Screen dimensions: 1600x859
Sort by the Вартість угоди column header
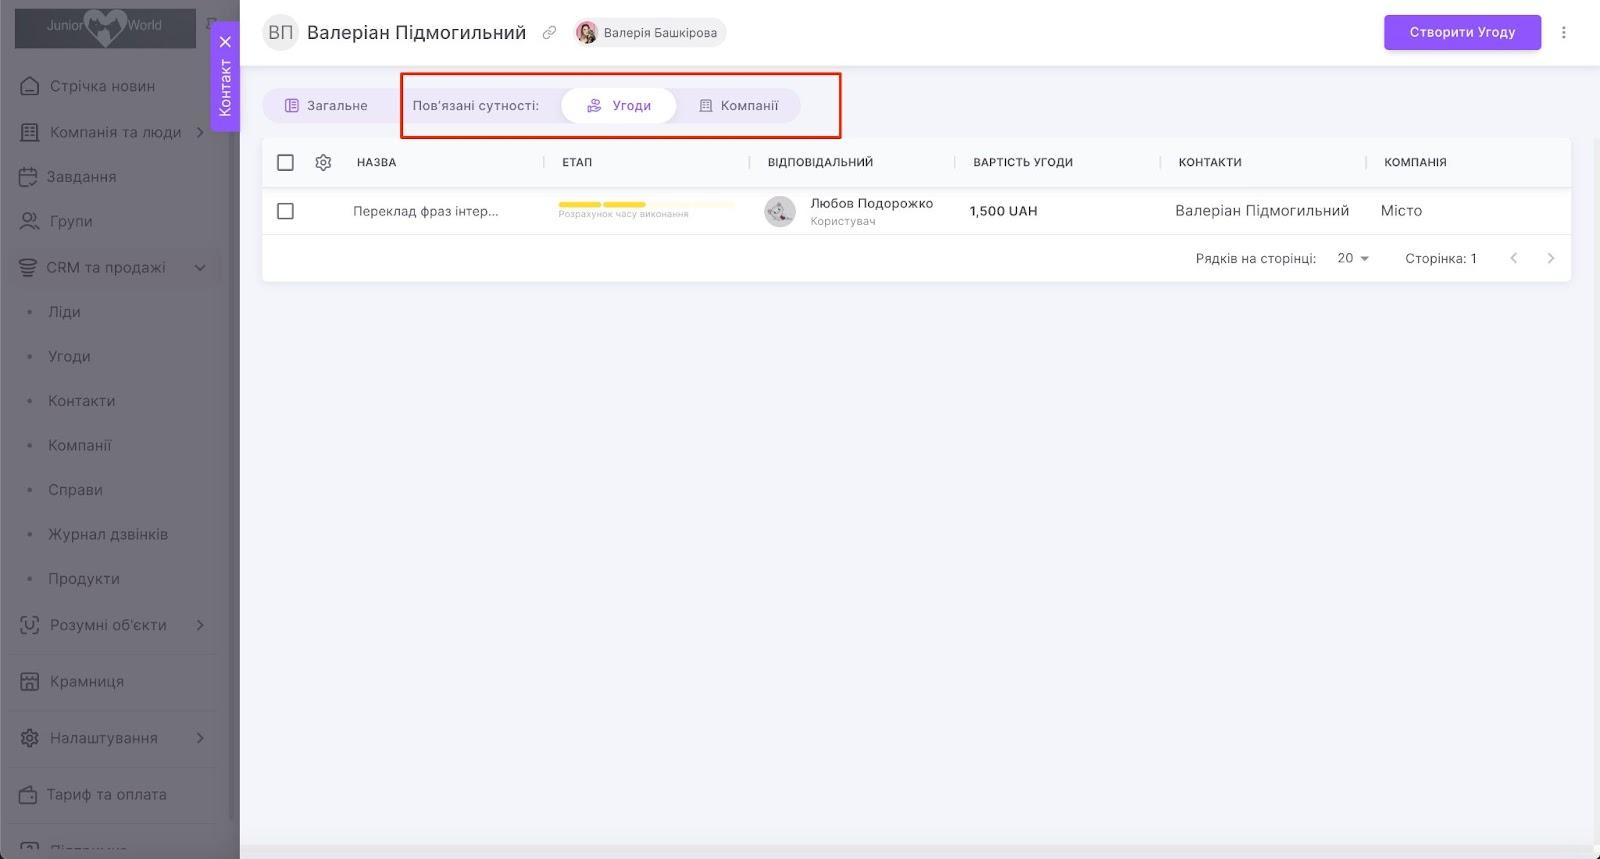pos(1023,162)
